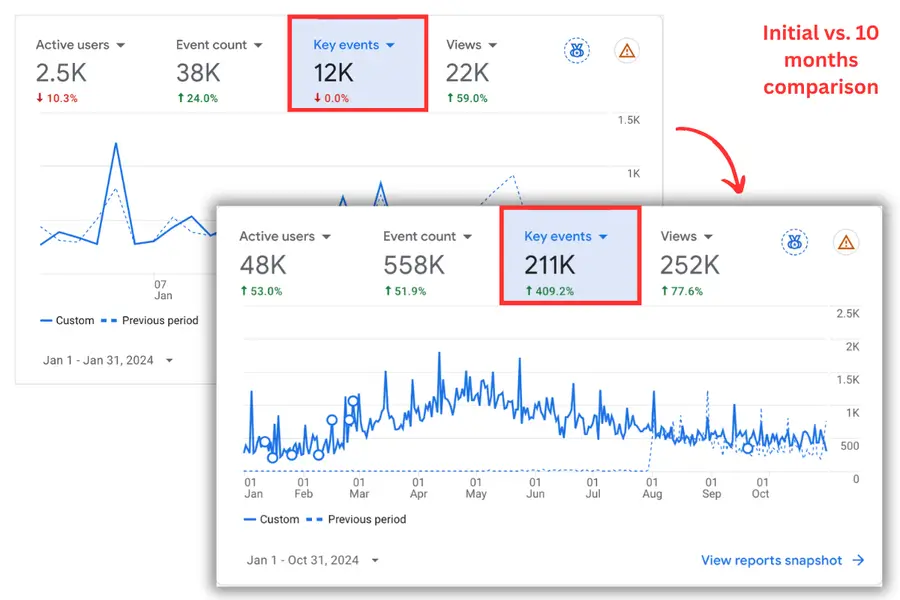Open the Event count dropdown on the October report
This screenshot has height=600, width=900.
427,236
